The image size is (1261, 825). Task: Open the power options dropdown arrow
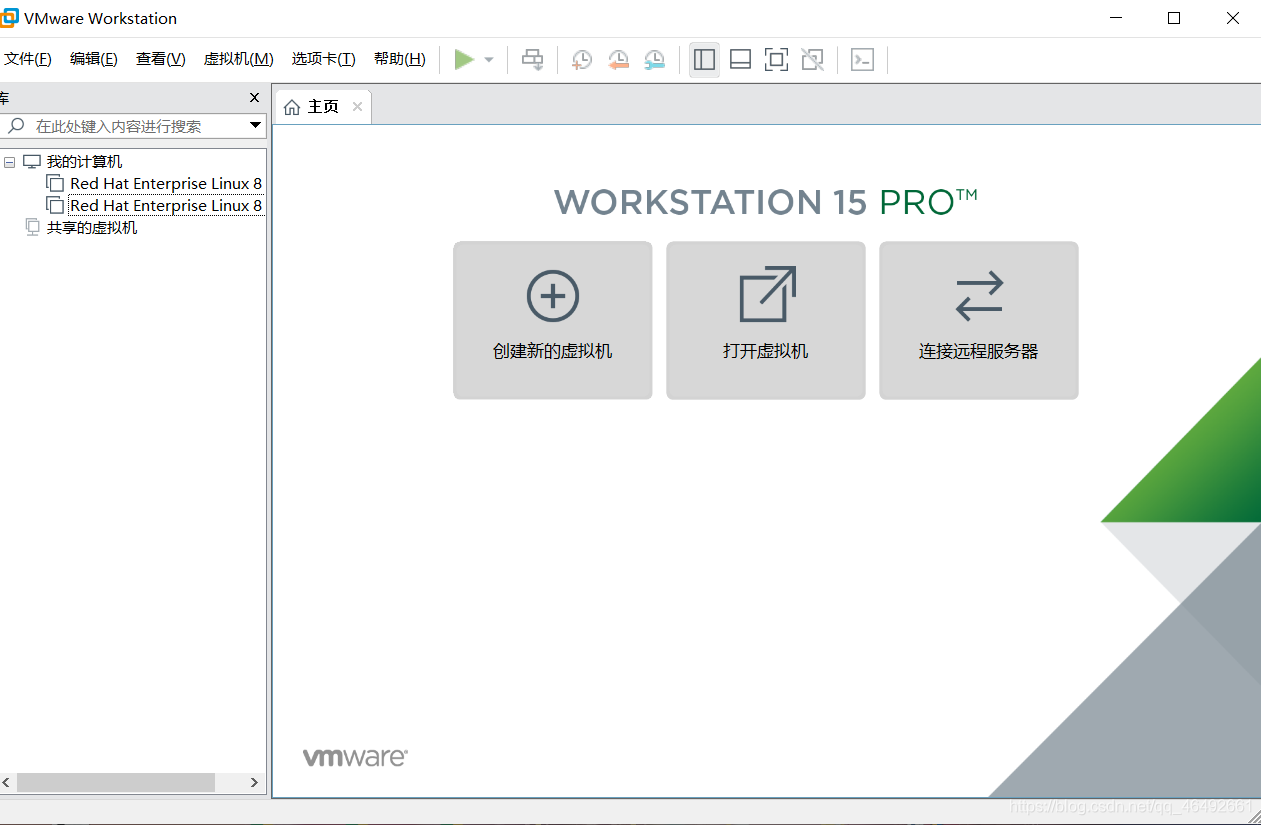(489, 60)
